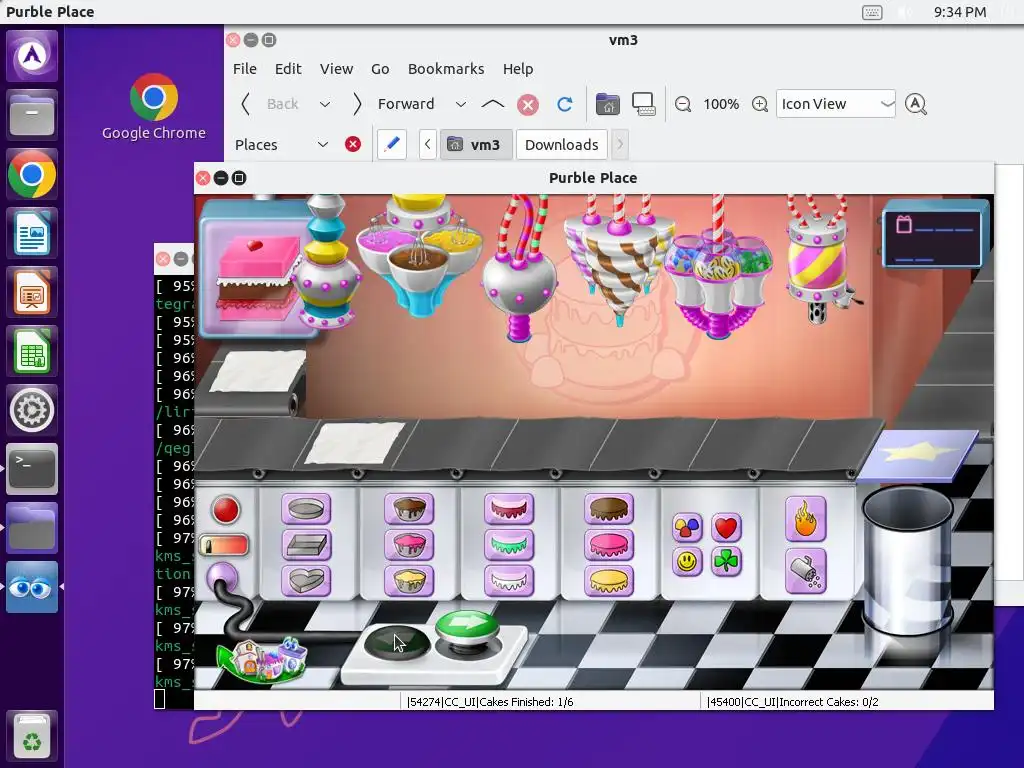Image resolution: width=1024 pixels, height=768 pixels.
Task: Click the search magnifier icon in vm3
Action: pos(916,104)
